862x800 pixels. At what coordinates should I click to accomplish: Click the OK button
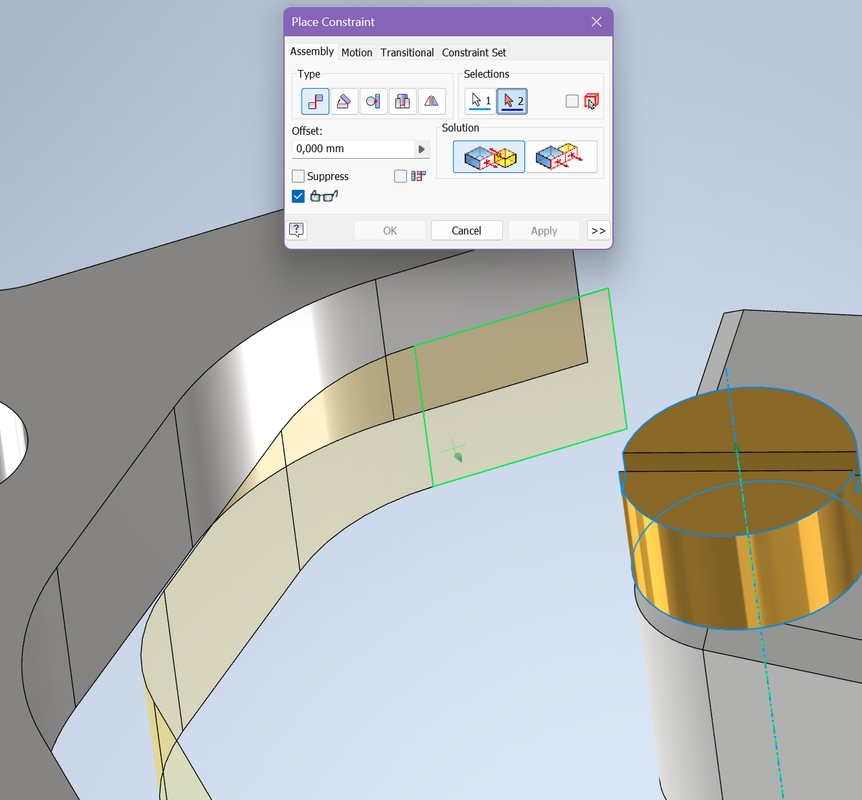(390, 230)
